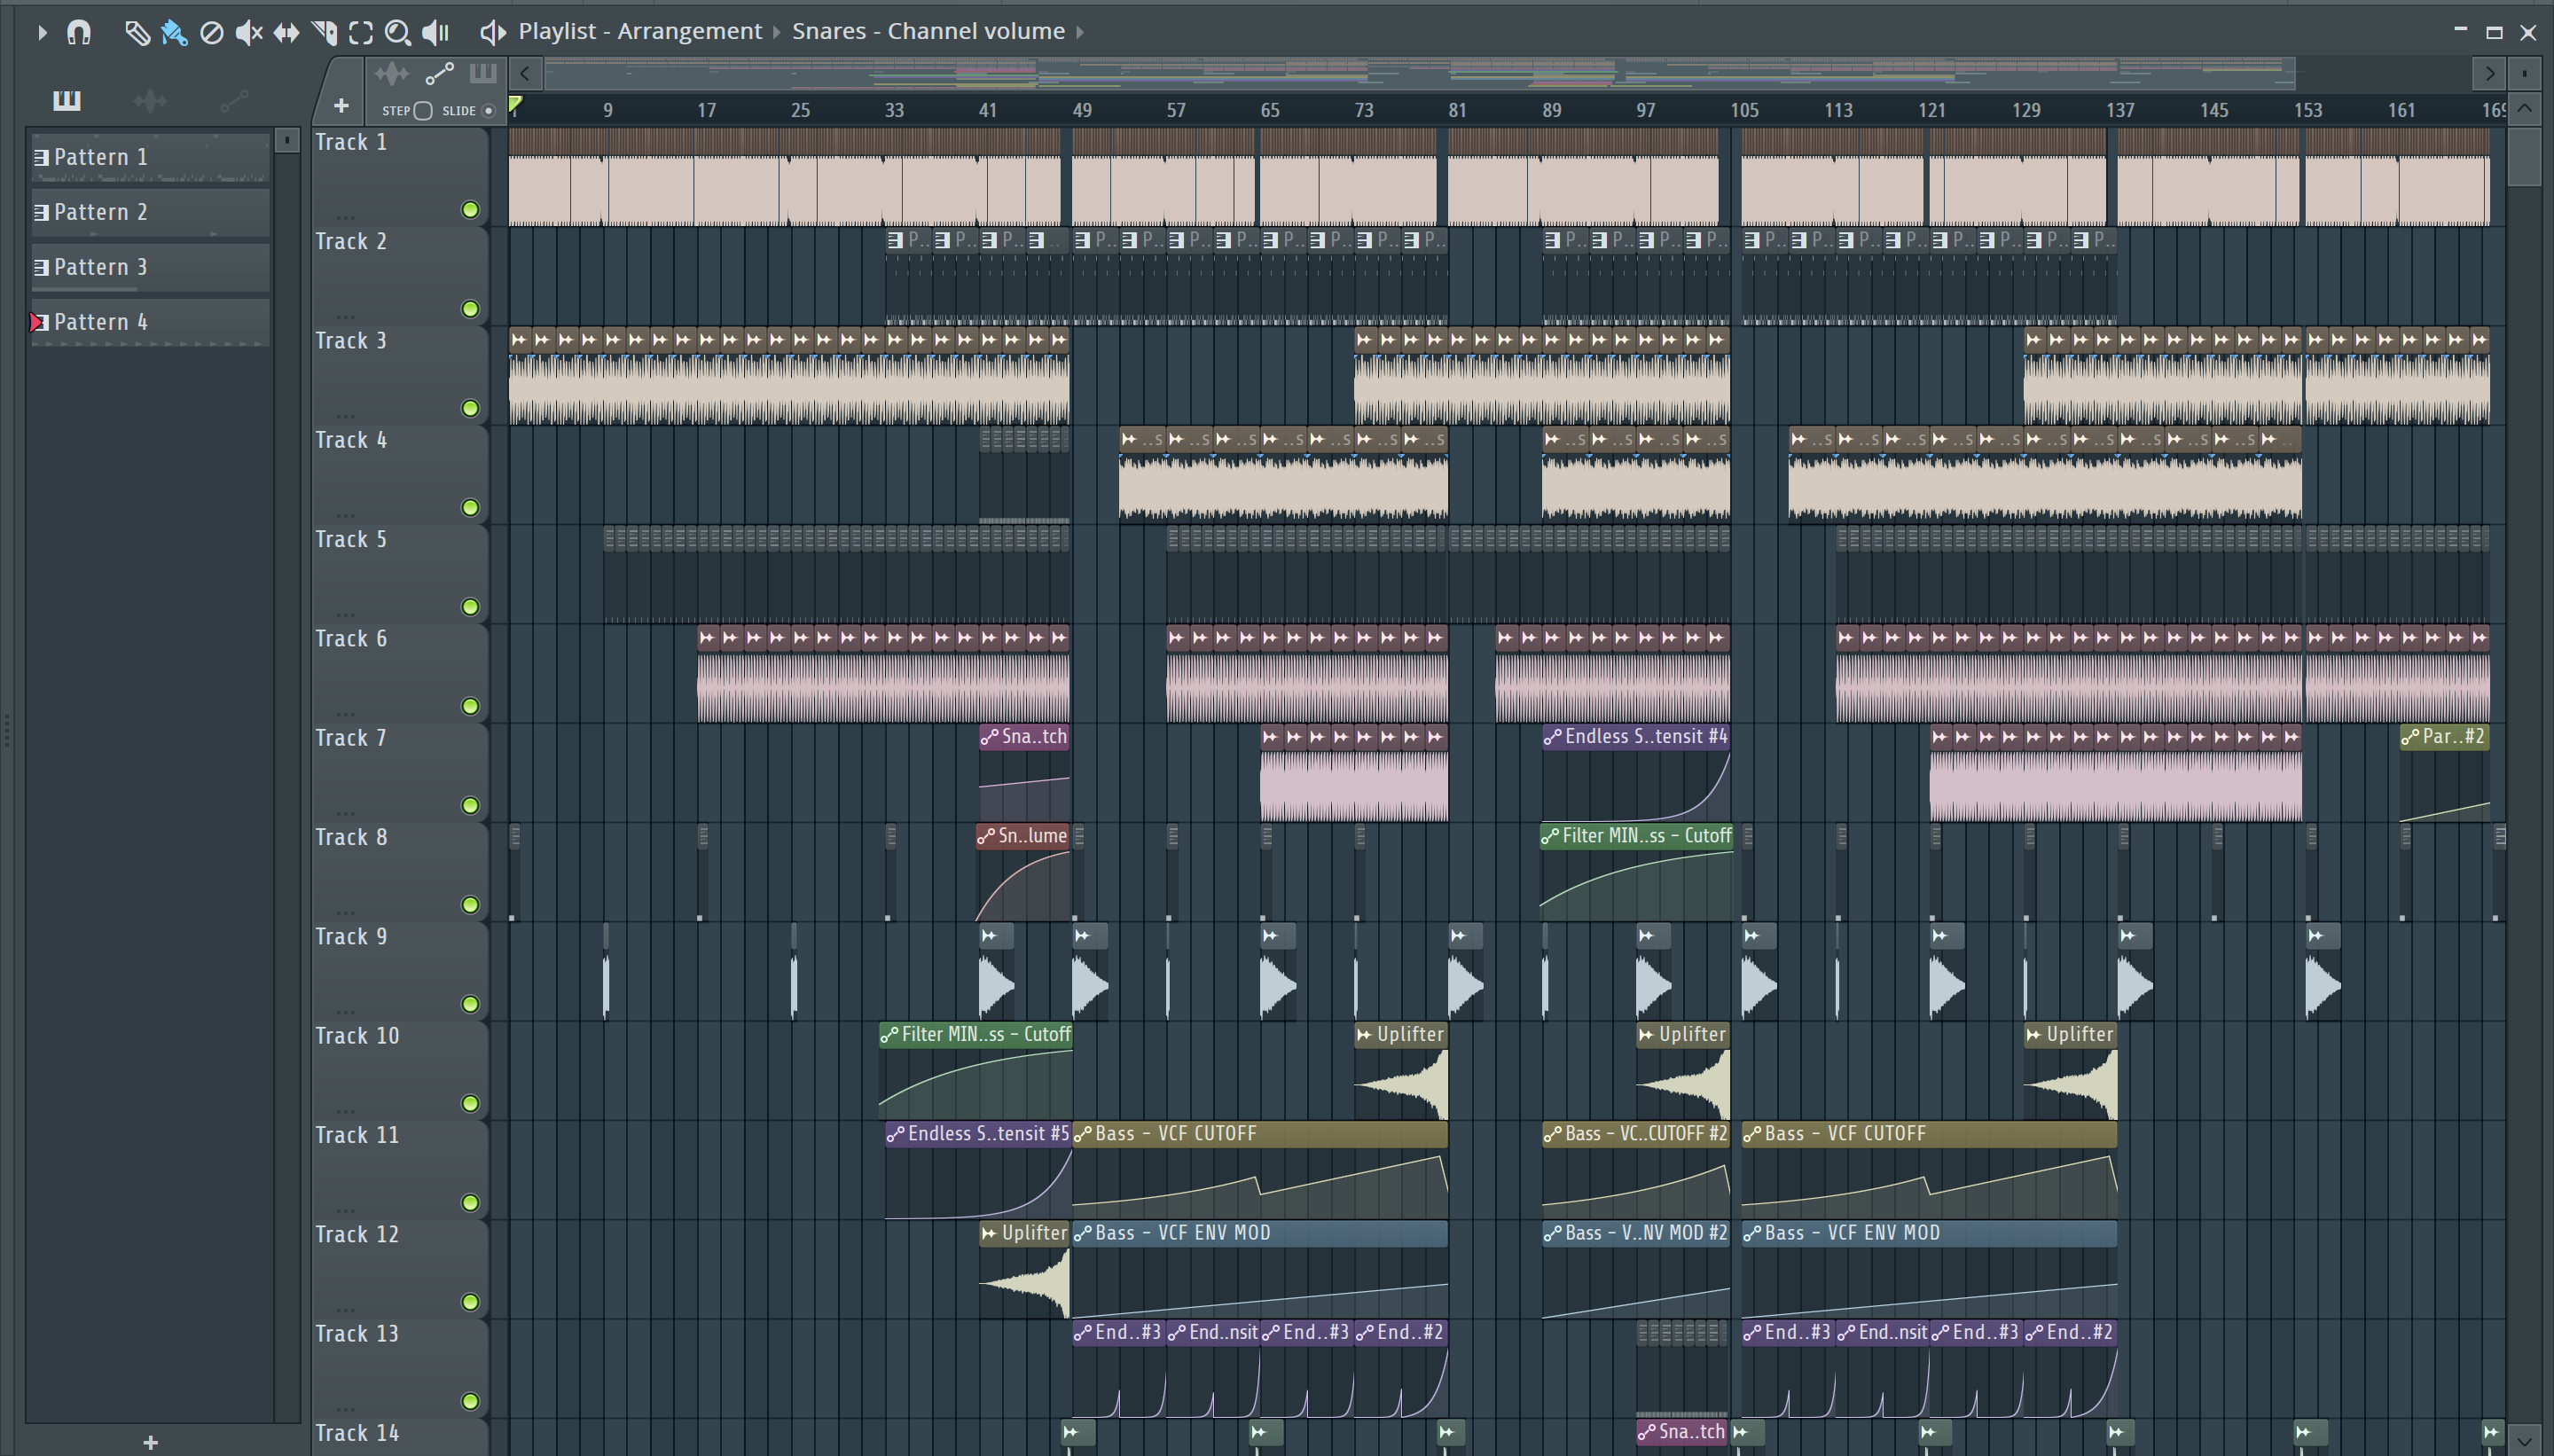Focus automation clips in playlist header

(440, 74)
